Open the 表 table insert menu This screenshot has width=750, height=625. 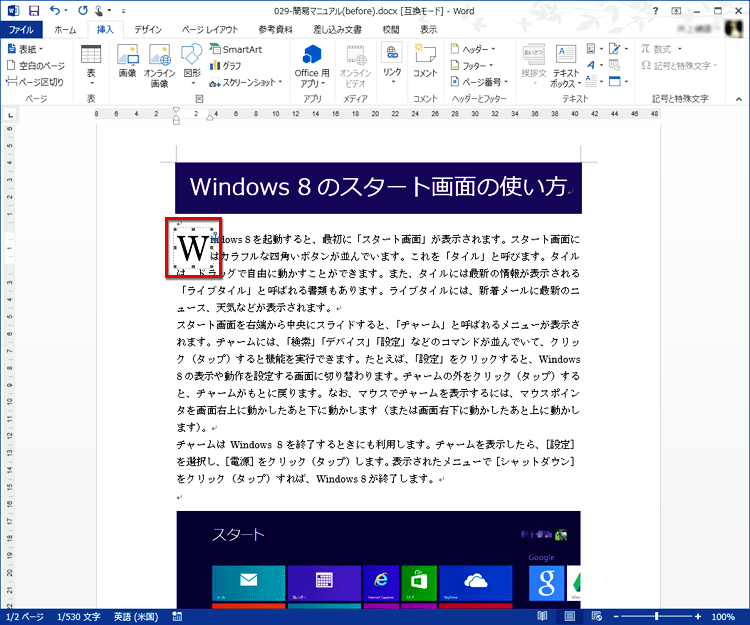pos(91,65)
